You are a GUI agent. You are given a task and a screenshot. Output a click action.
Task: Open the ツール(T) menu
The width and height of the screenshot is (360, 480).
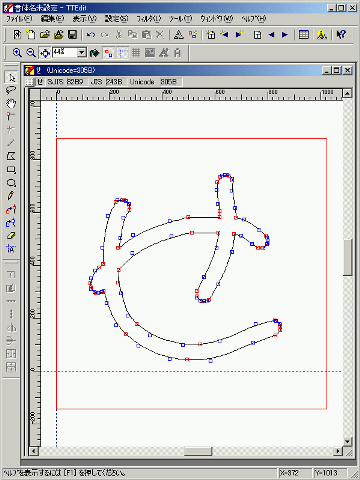pyautogui.click(x=181, y=19)
